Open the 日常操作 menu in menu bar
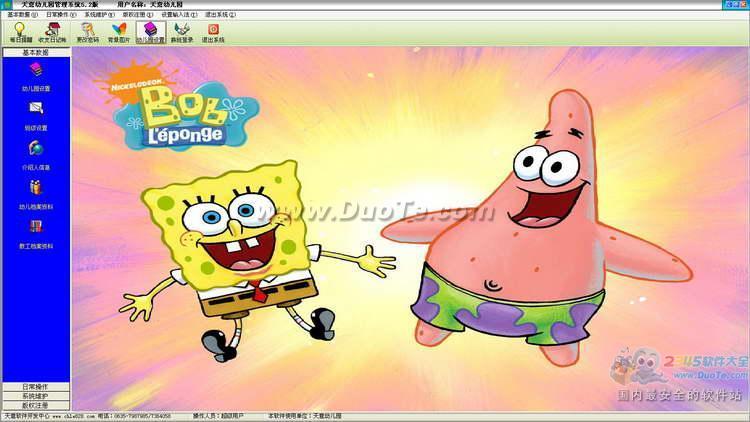This screenshot has width=750, height=422. [x=61, y=15]
